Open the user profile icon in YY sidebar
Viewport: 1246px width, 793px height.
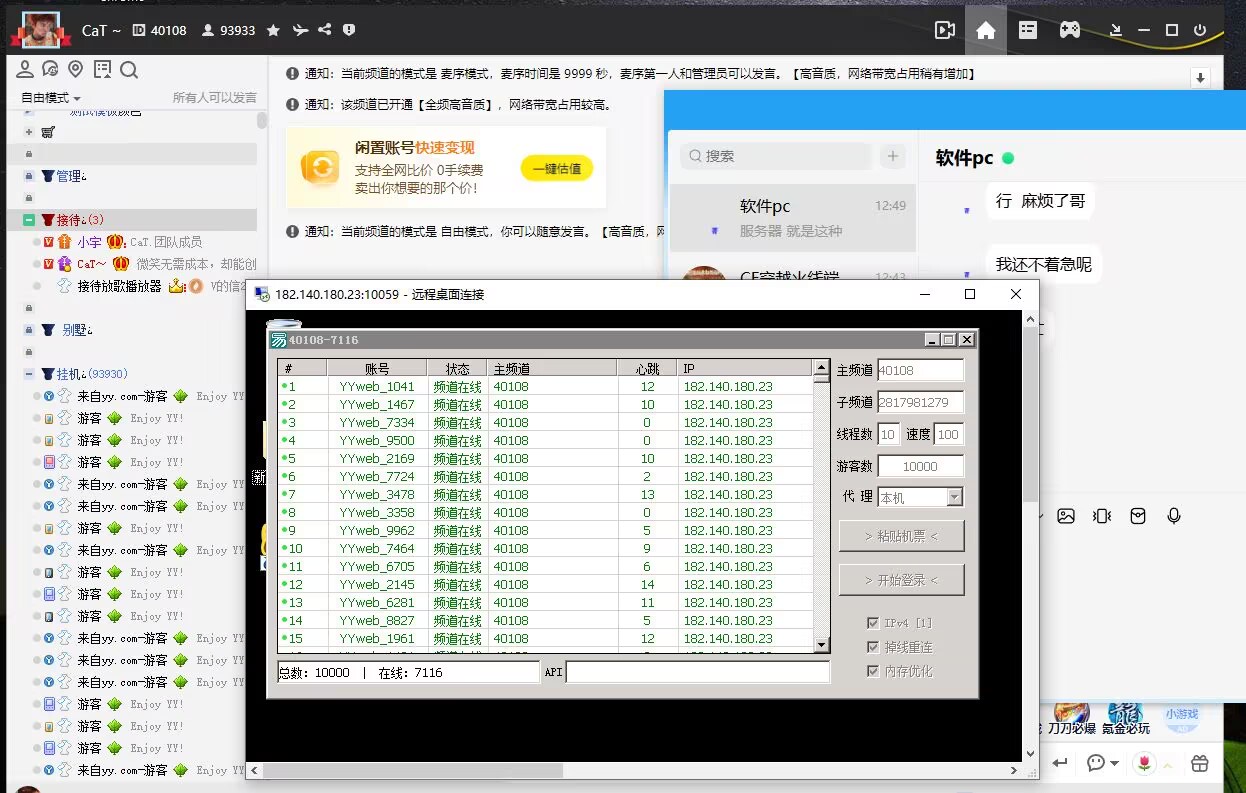coord(24,69)
